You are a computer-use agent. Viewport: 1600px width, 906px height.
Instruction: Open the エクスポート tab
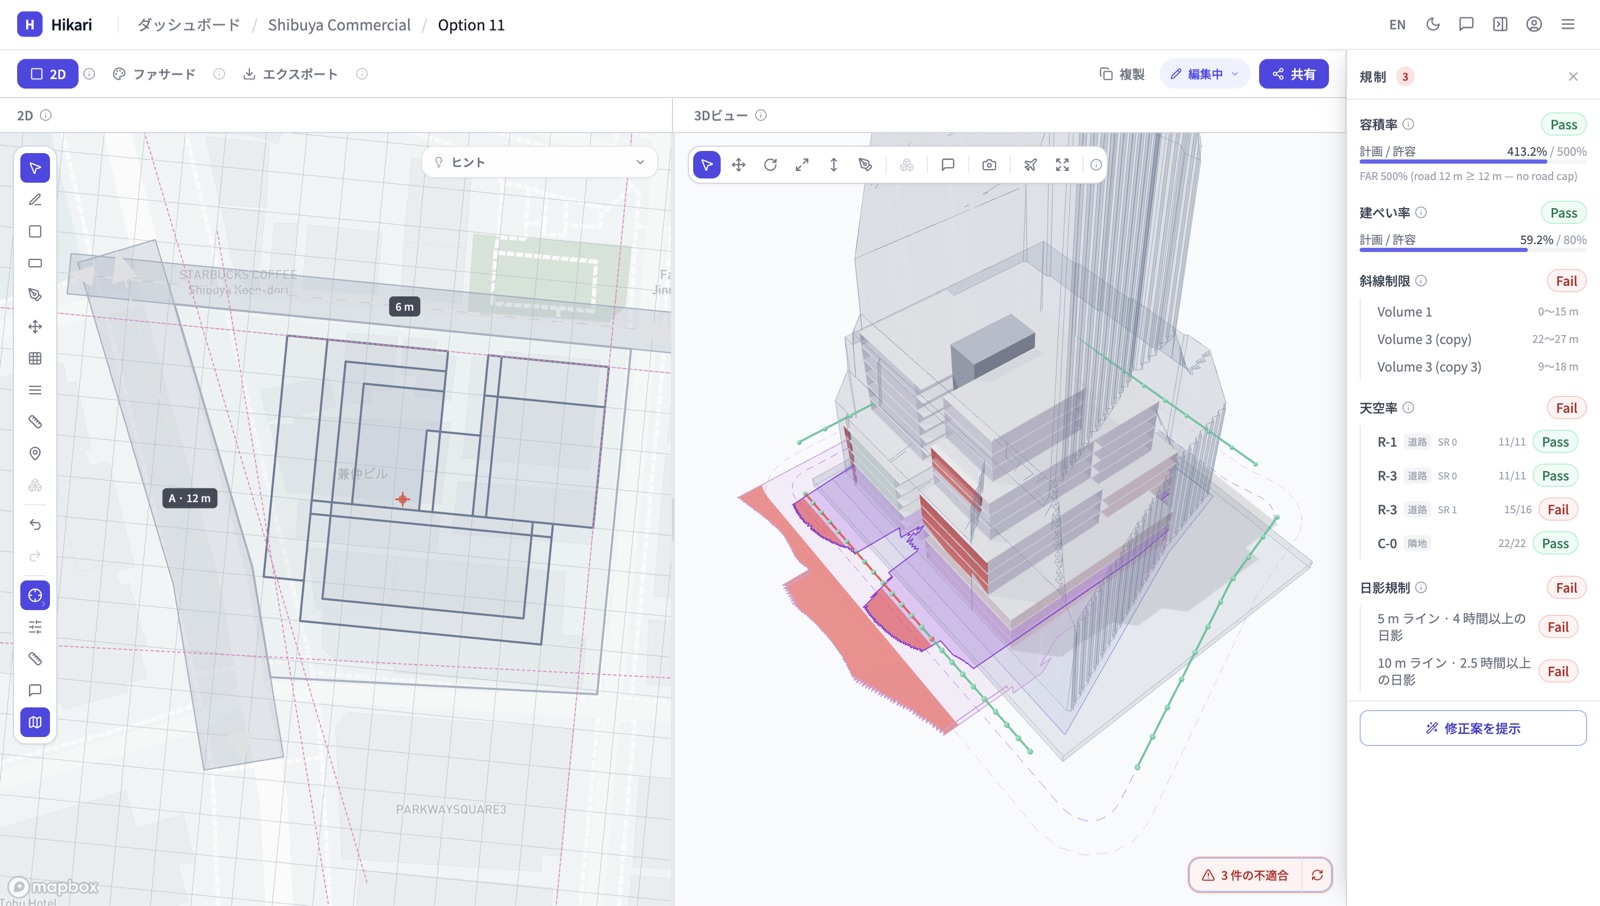pos(291,74)
